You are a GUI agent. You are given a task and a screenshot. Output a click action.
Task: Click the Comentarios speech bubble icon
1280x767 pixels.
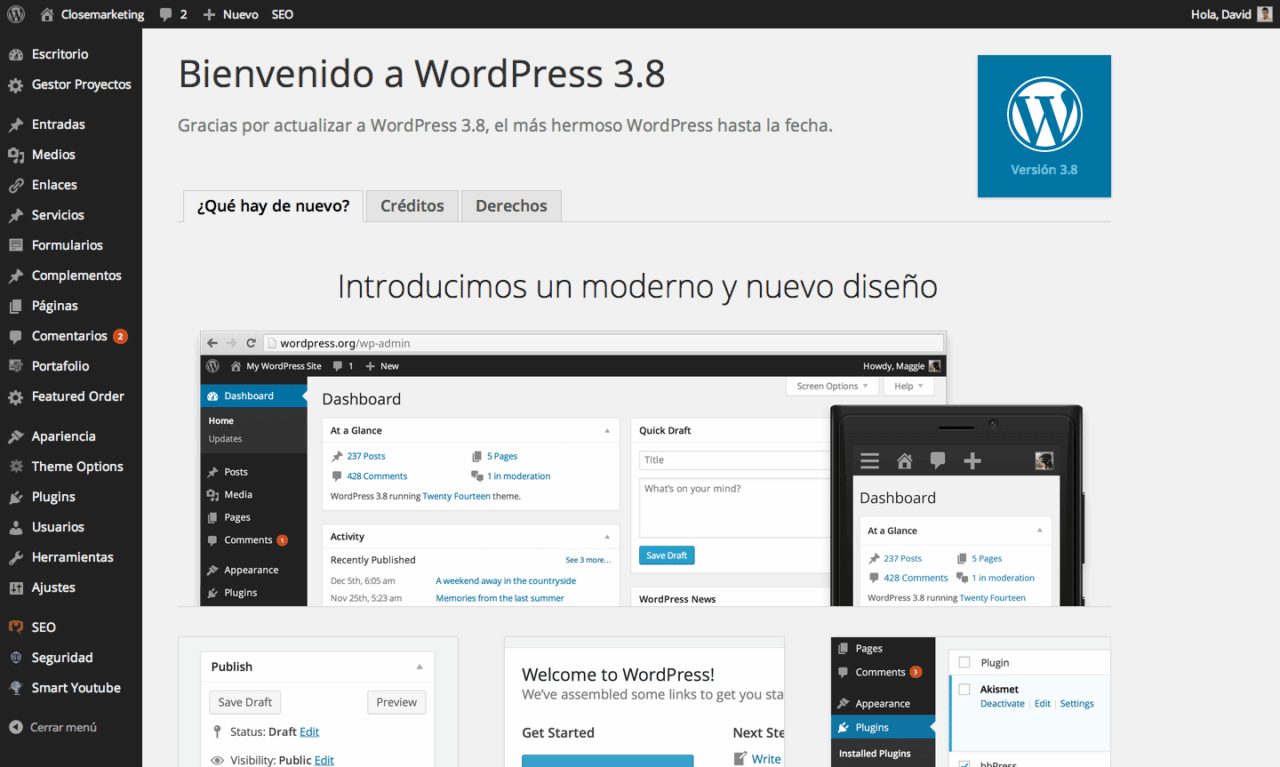15,336
